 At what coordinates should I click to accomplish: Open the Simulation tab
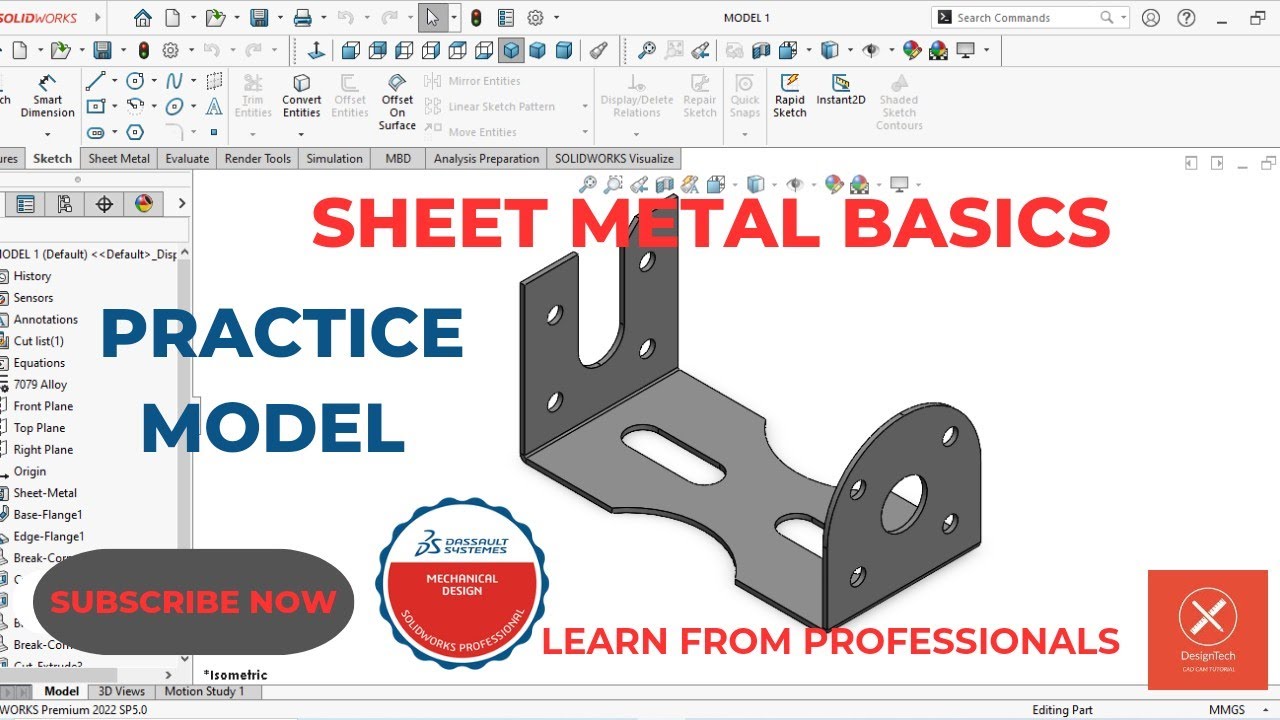coord(334,158)
